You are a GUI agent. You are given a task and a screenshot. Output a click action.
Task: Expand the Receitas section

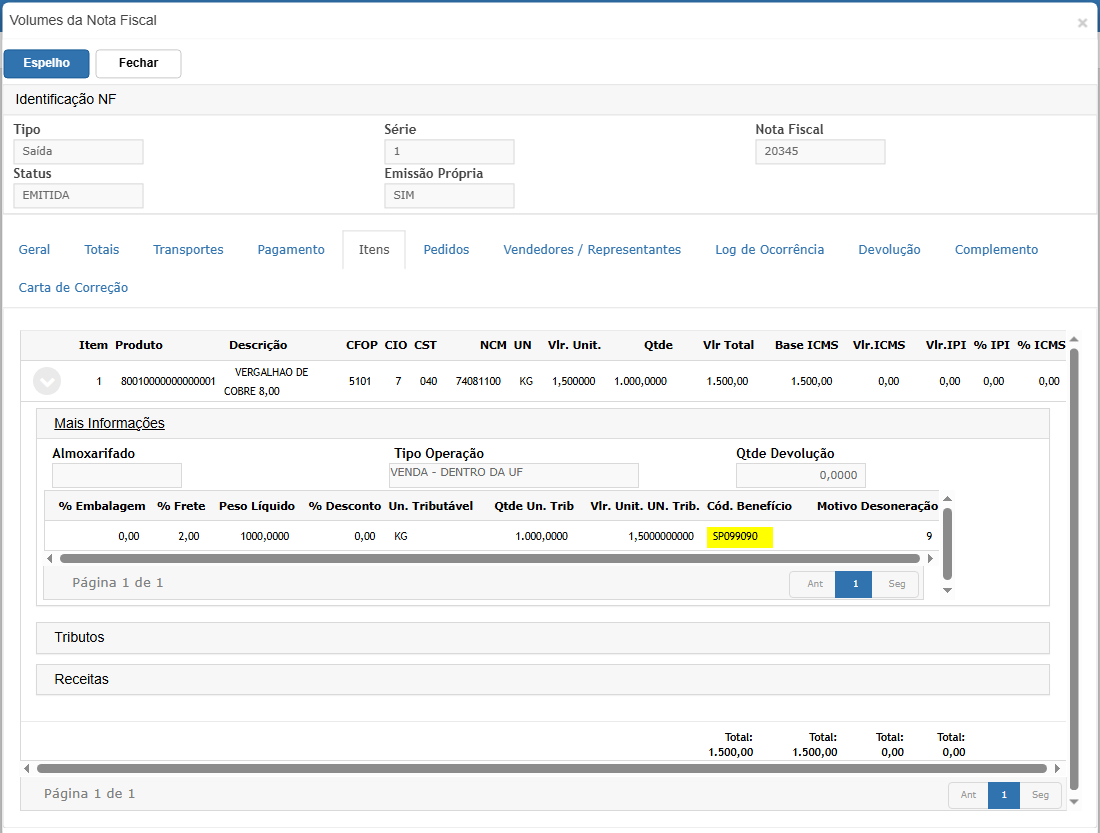coord(543,679)
